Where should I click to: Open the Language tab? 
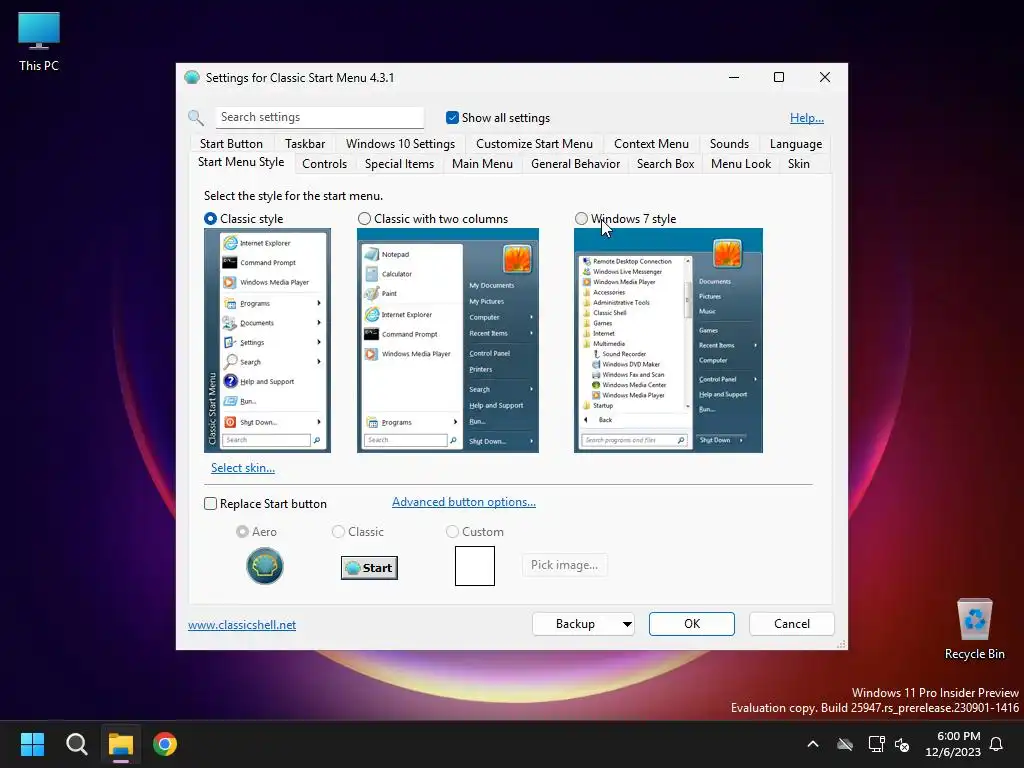(x=795, y=144)
